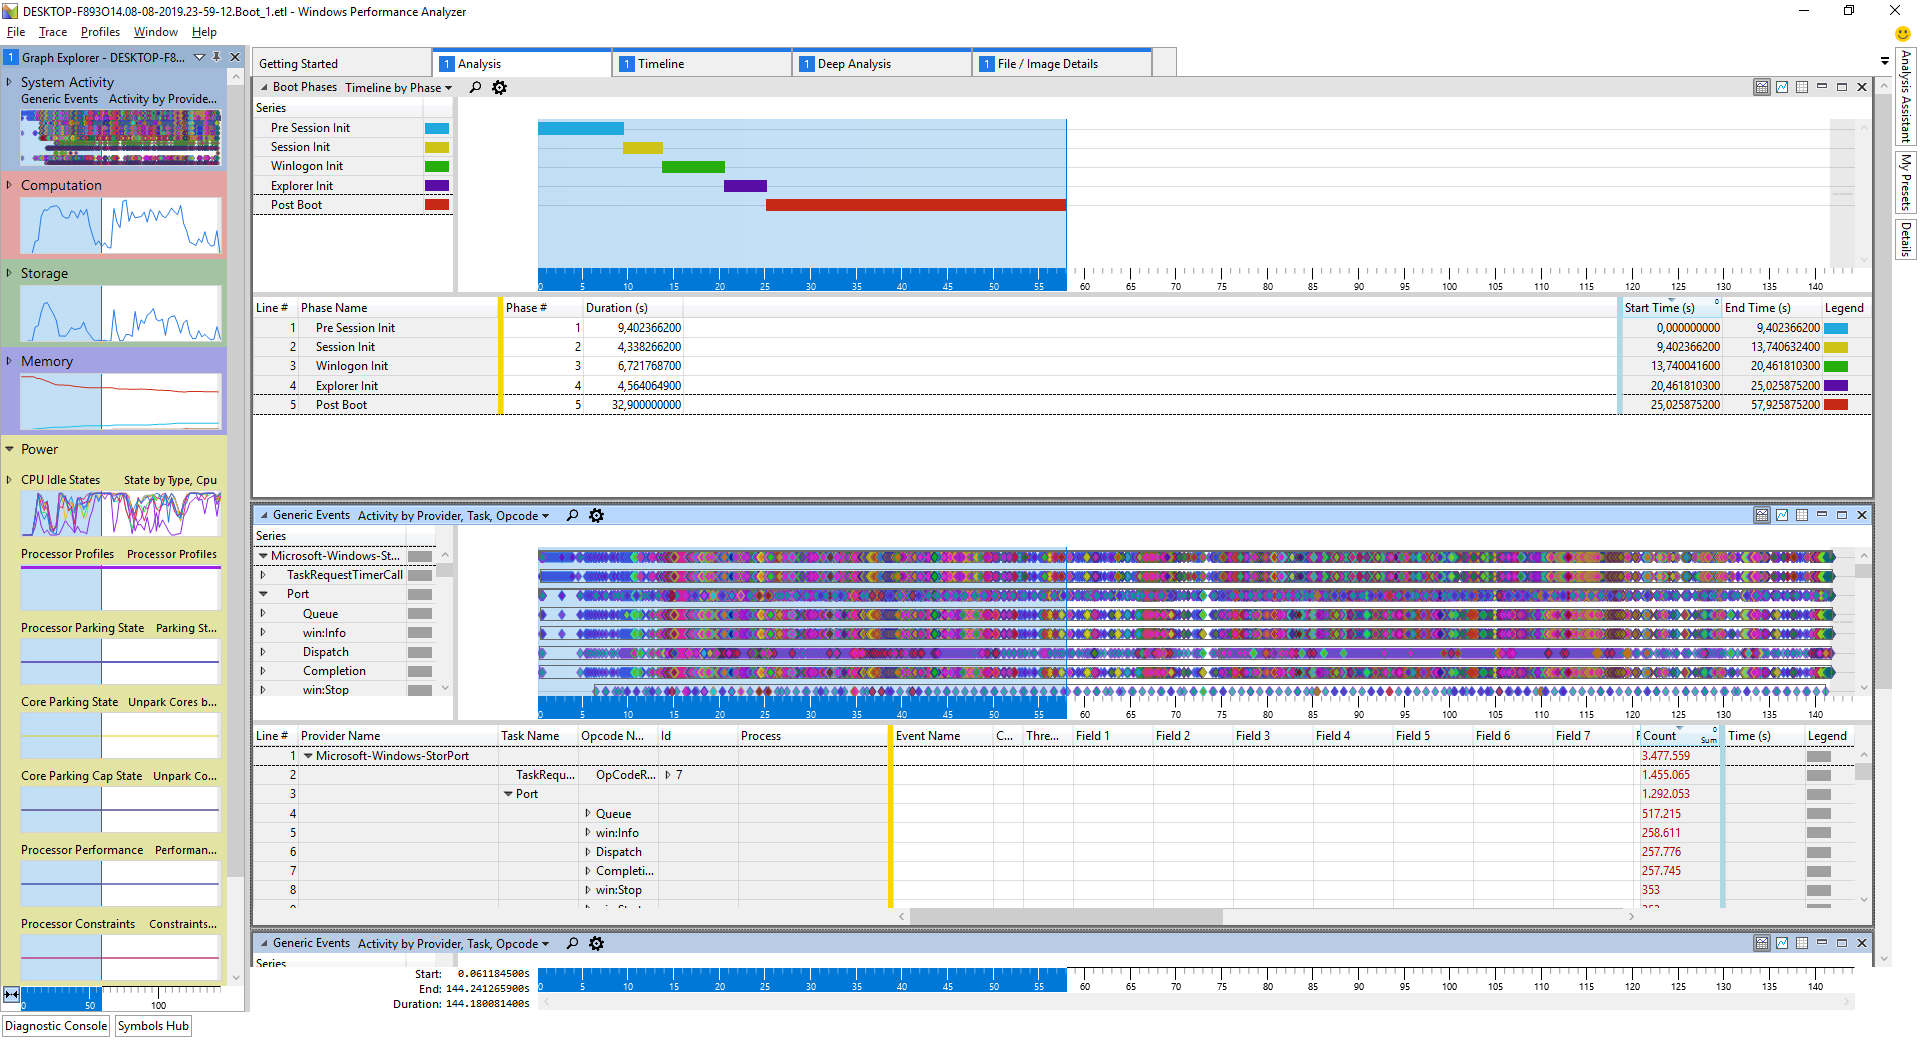
Task: Collapse Power section in Graph Explorer
Action: click(x=9, y=449)
